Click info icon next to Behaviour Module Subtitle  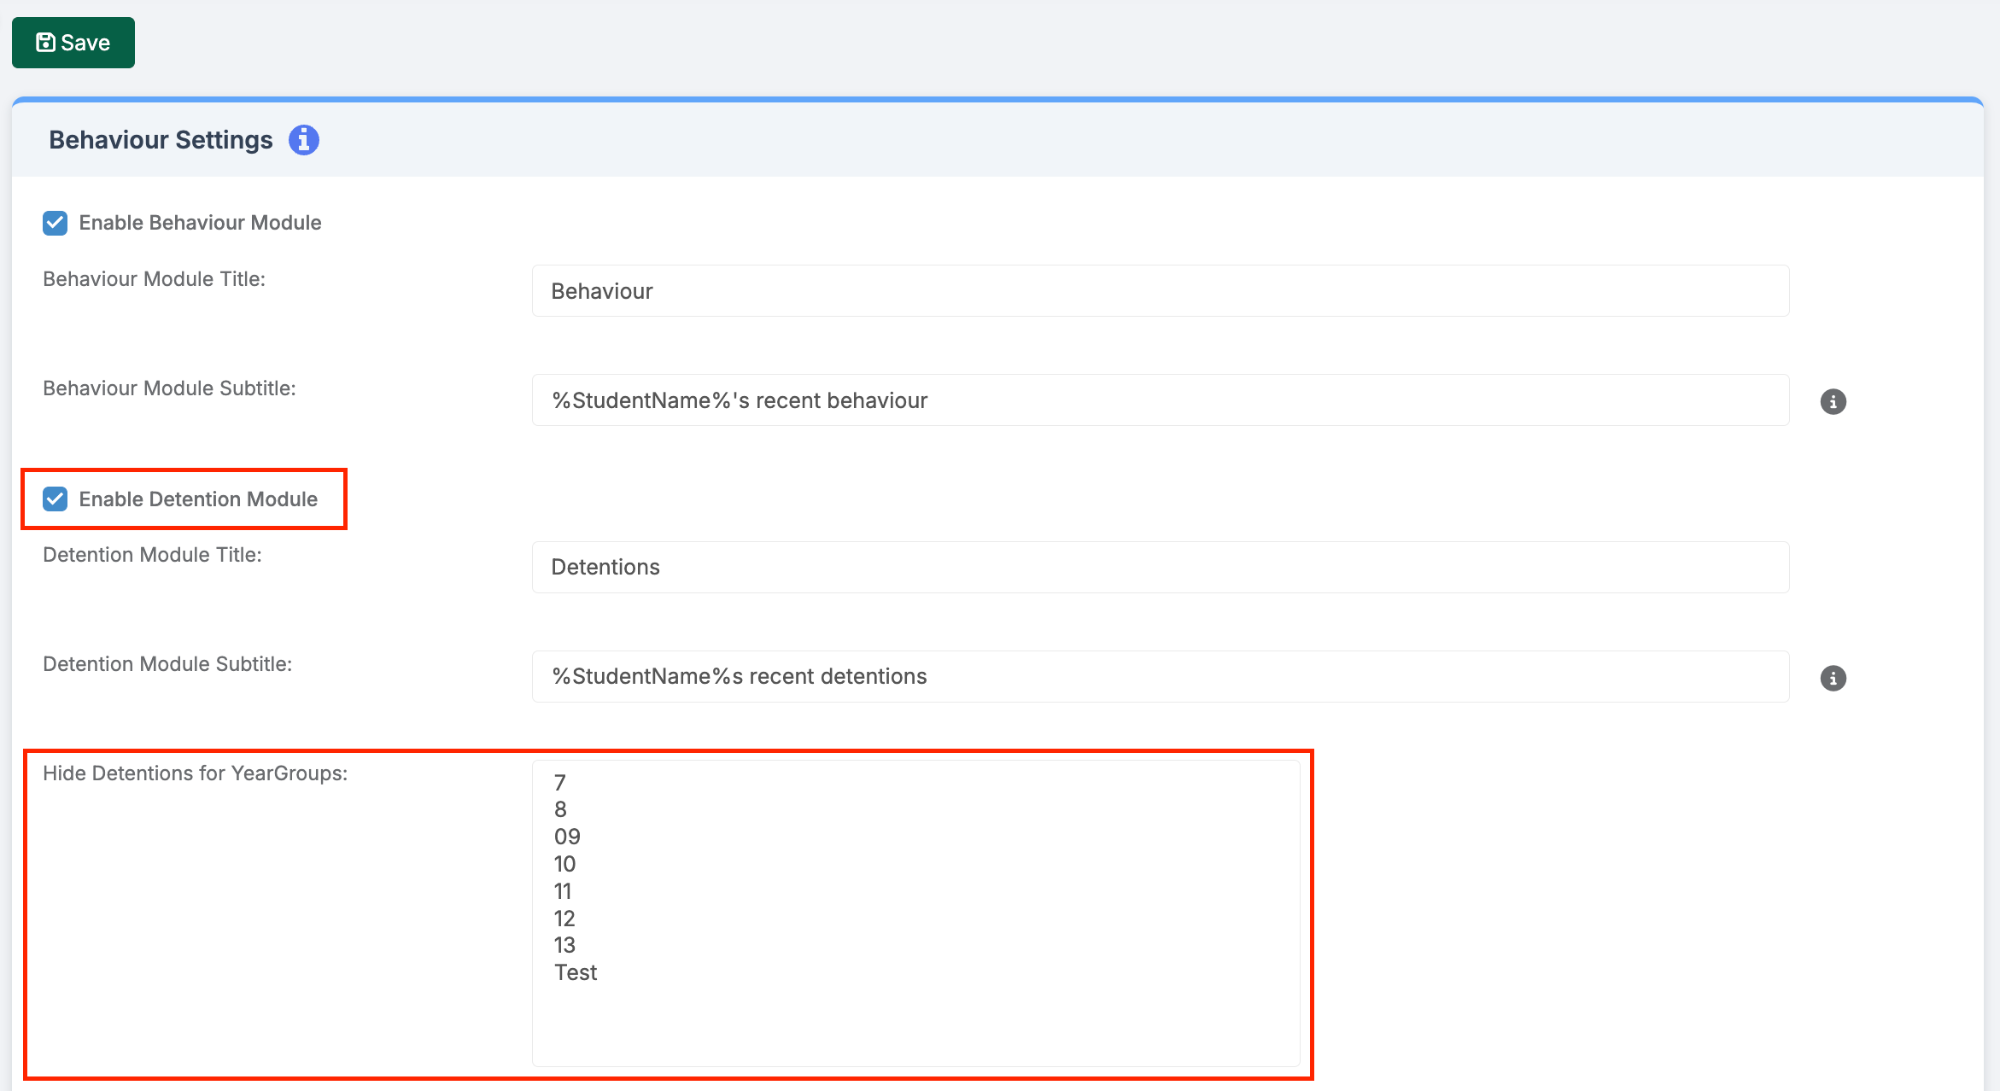click(1832, 401)
